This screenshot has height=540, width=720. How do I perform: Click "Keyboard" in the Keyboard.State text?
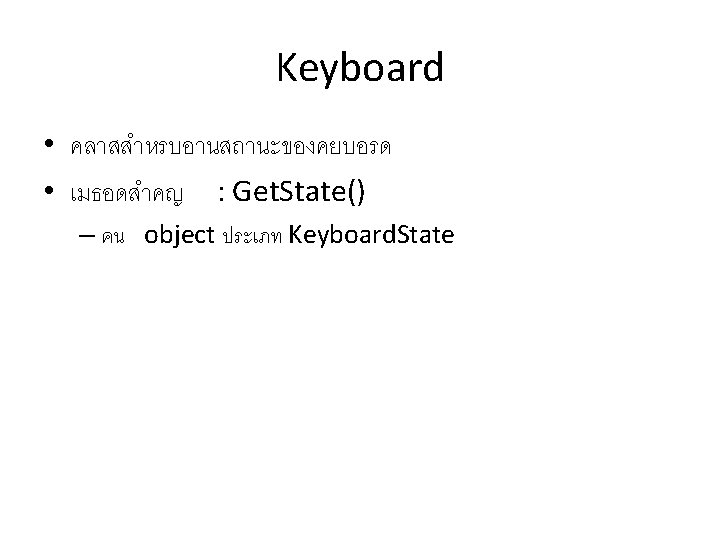click(339, 236)
